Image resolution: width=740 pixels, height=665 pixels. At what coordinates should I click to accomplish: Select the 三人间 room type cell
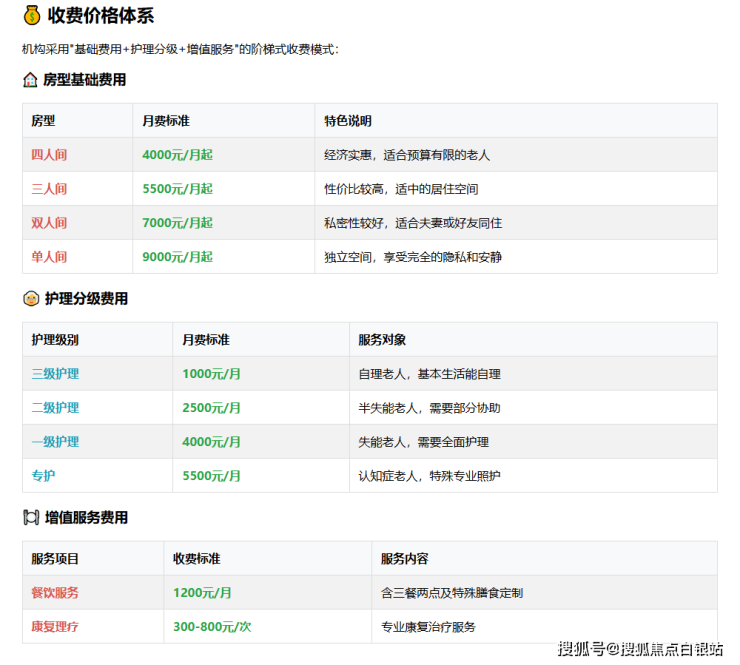49,189
